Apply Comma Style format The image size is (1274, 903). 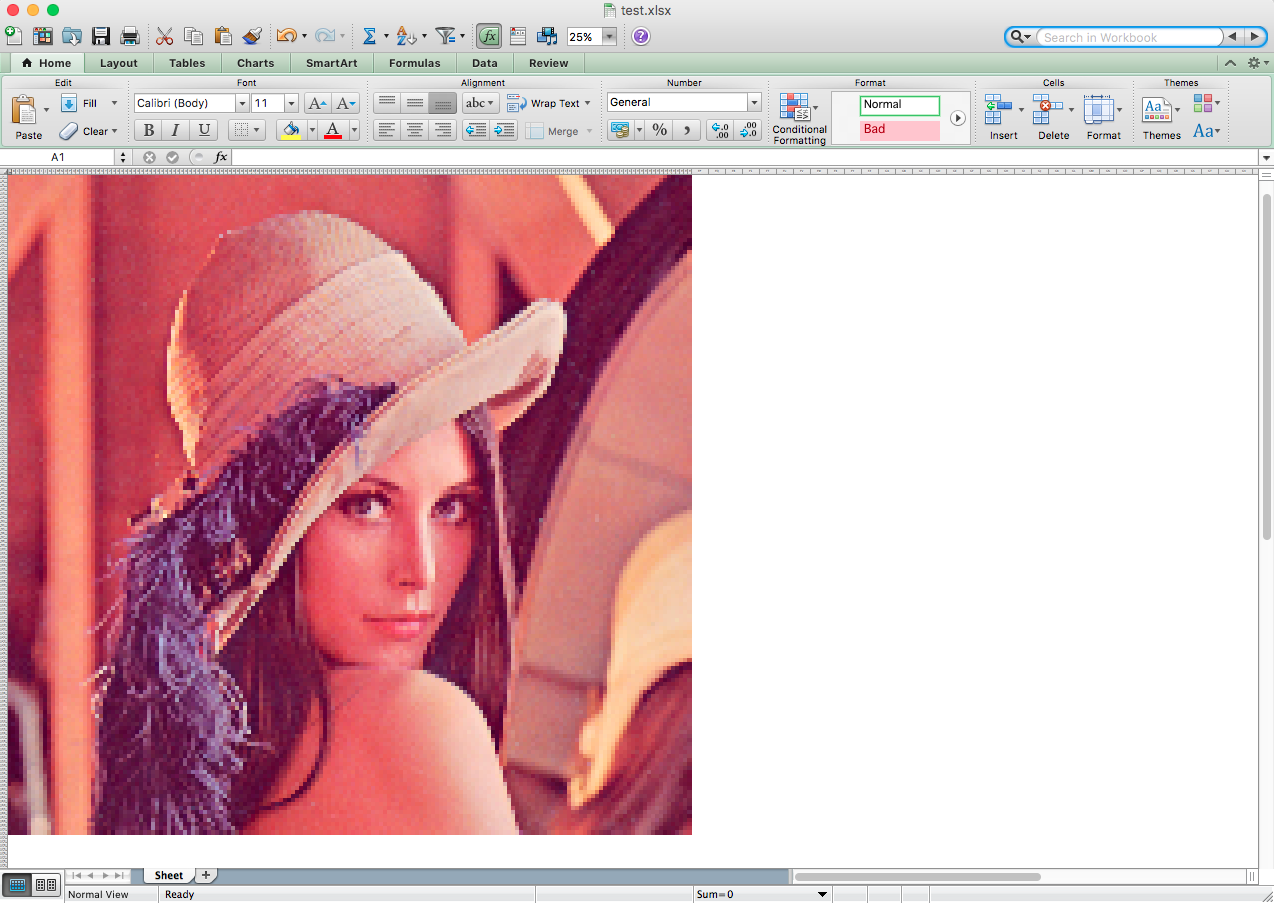pyautogui.click(x=687, y=130)
